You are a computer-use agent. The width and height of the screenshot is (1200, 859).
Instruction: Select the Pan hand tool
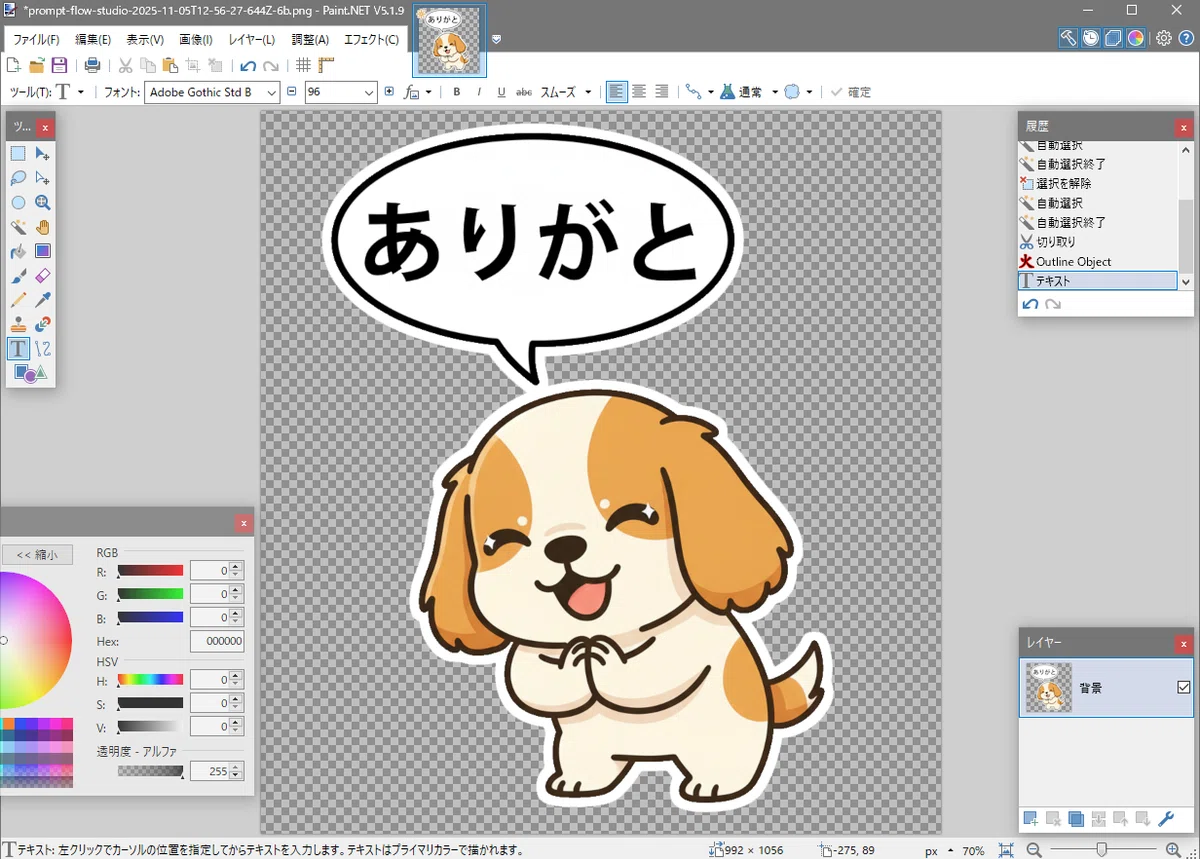click(x=43, y=227)
